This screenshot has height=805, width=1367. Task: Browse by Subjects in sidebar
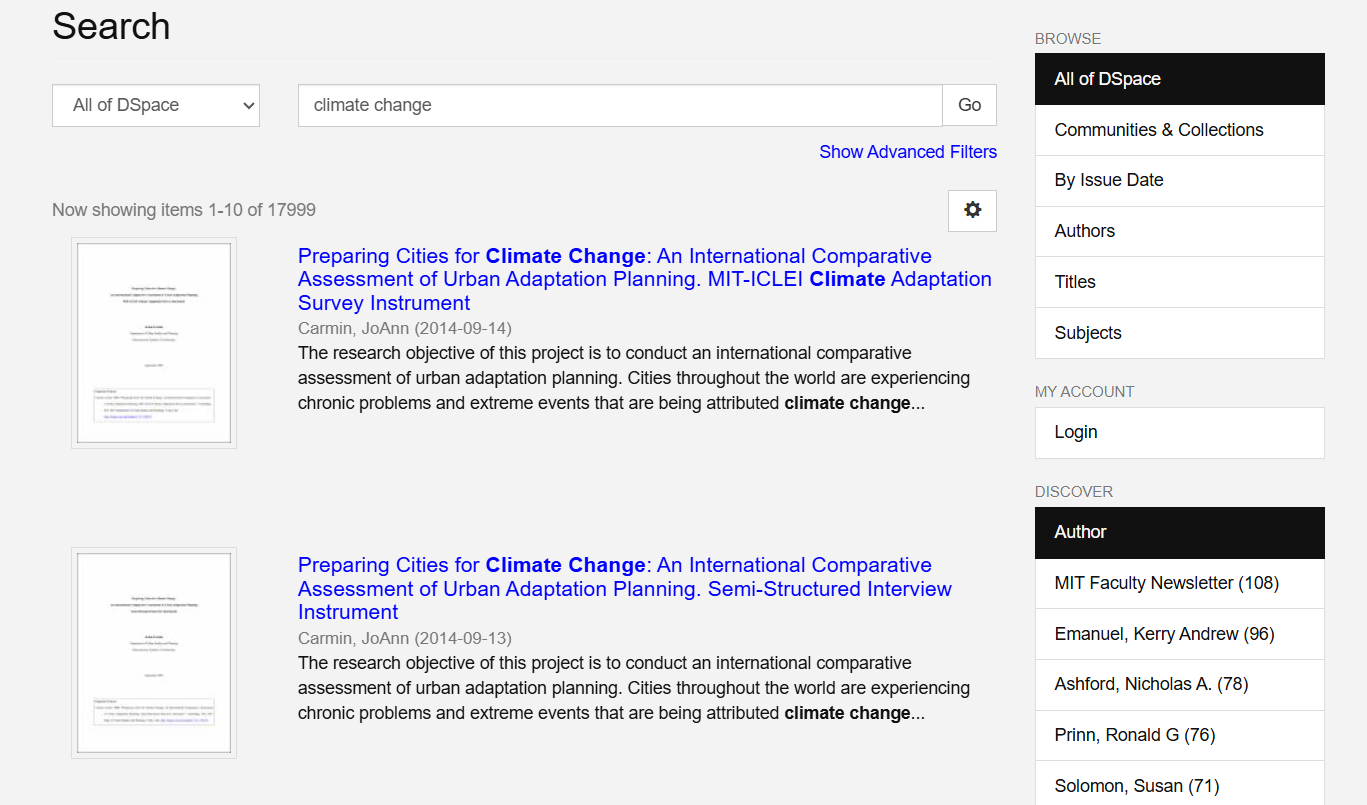click(x=1179, y=333)
